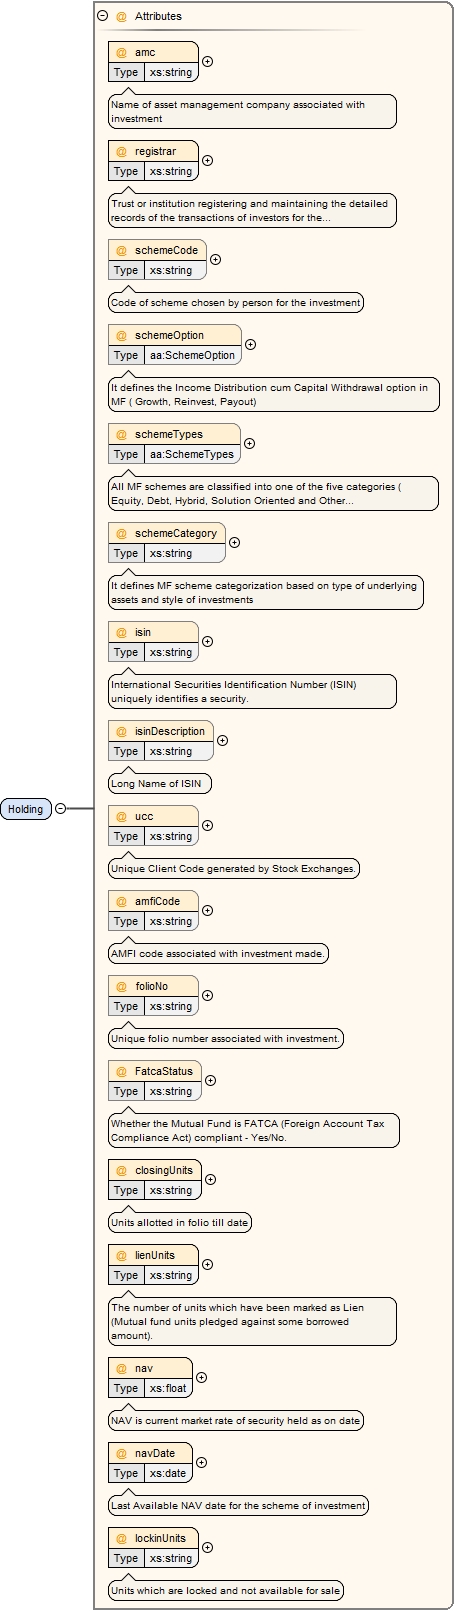The image size is (471, 1611).
Task: Expand the lockinUnits attribute plus icon
Action: point(207,1547)
